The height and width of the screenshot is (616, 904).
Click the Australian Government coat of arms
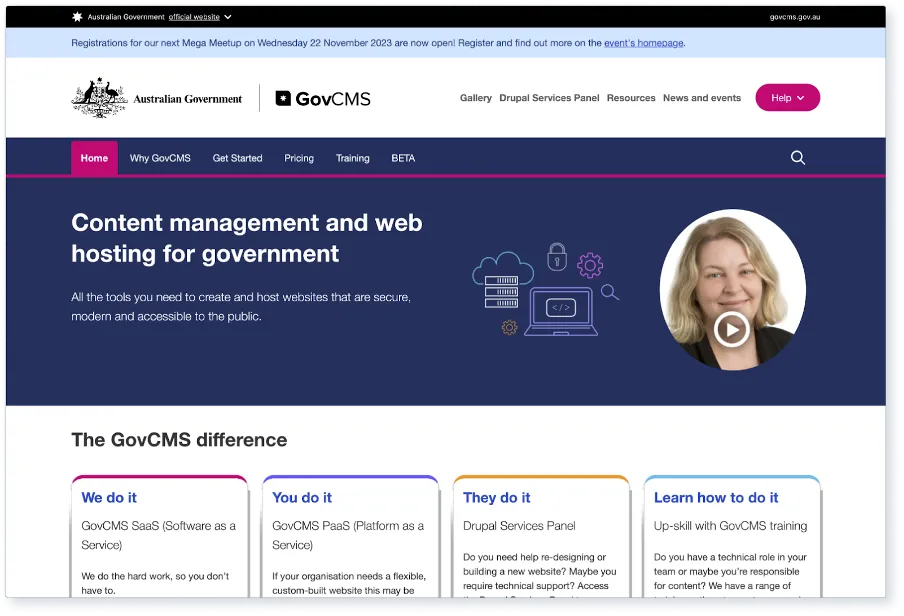(99, 99)
